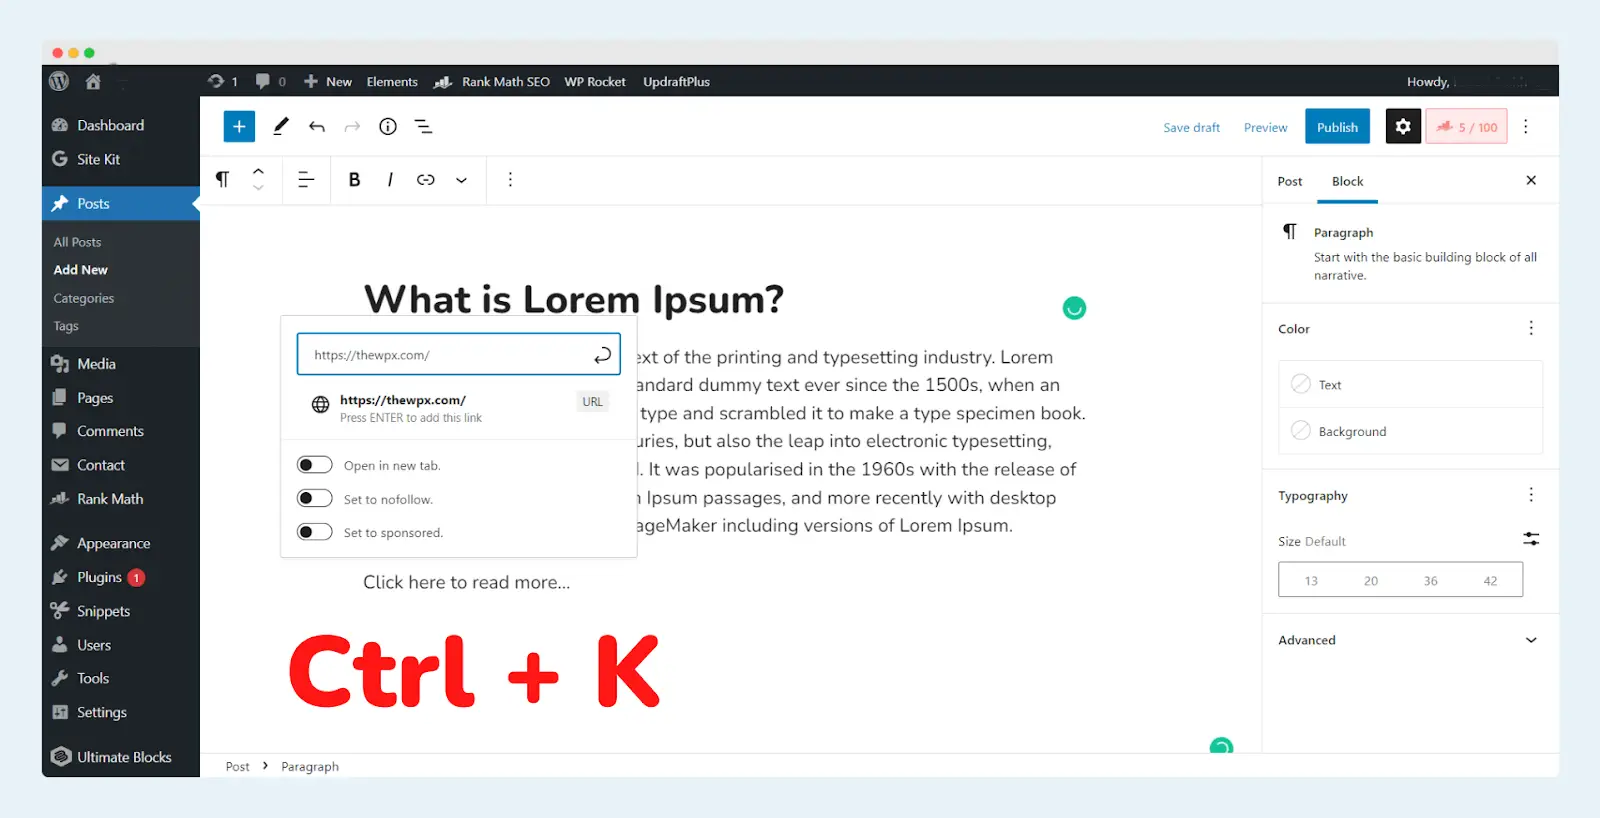Screen dimensions: 1600x818
Task: Click the green Grammarly circle icon
Action: click(1074, 308)
